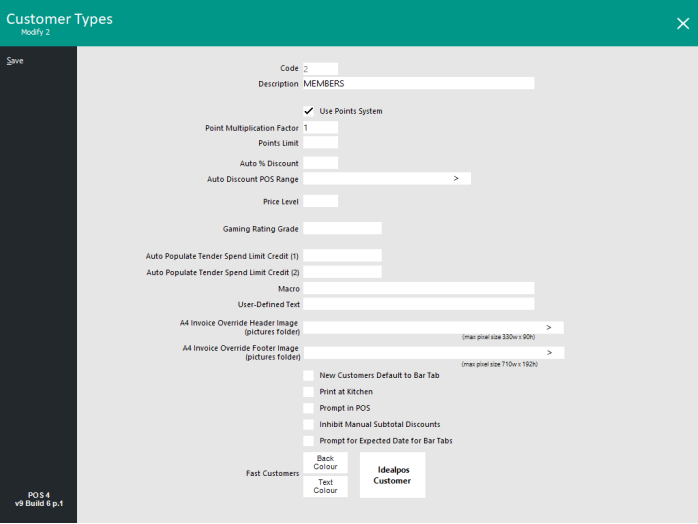Choose the Fast Customers Text Colour
Viewport: 698px width, 524px height.
325,486
